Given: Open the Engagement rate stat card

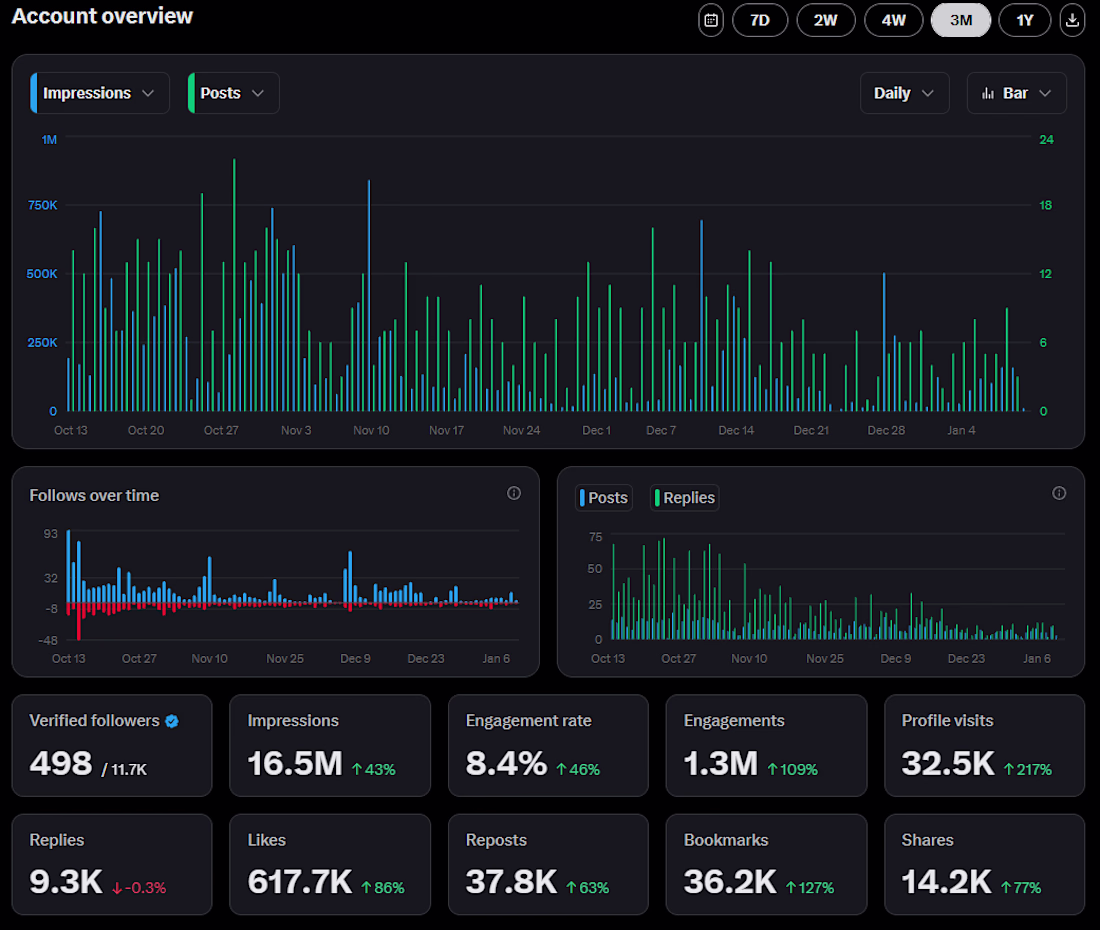Looking at the screenshot, I should pyautogui.click(x=548, y=745).
